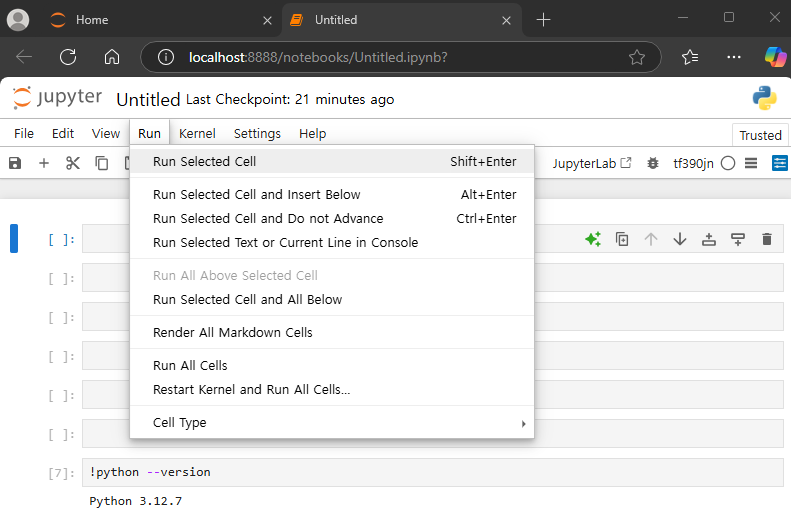
Task: Click the browser refresh icon
Action: click(68, 57)
